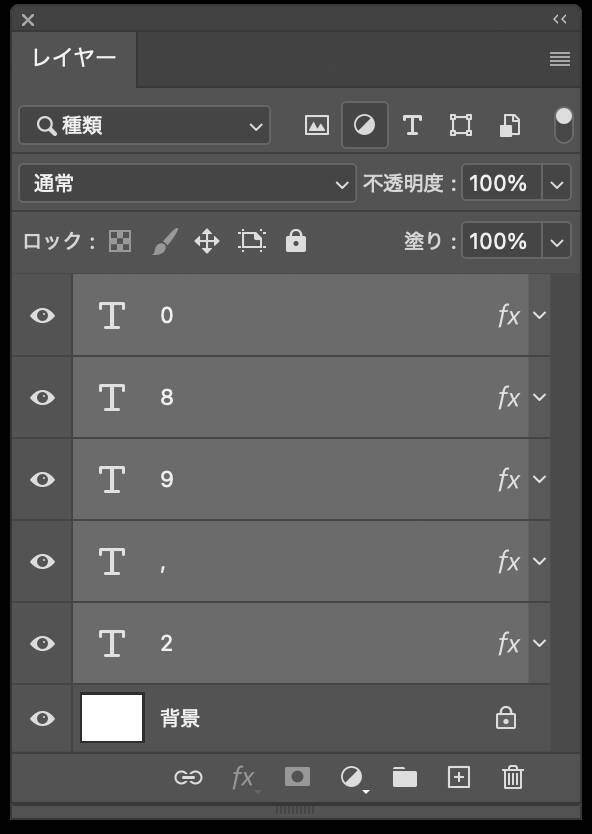The height and width of the screenshot is (834, 592).
Task: Filter layers by shape layers
Action: click(x=461, y=125)
